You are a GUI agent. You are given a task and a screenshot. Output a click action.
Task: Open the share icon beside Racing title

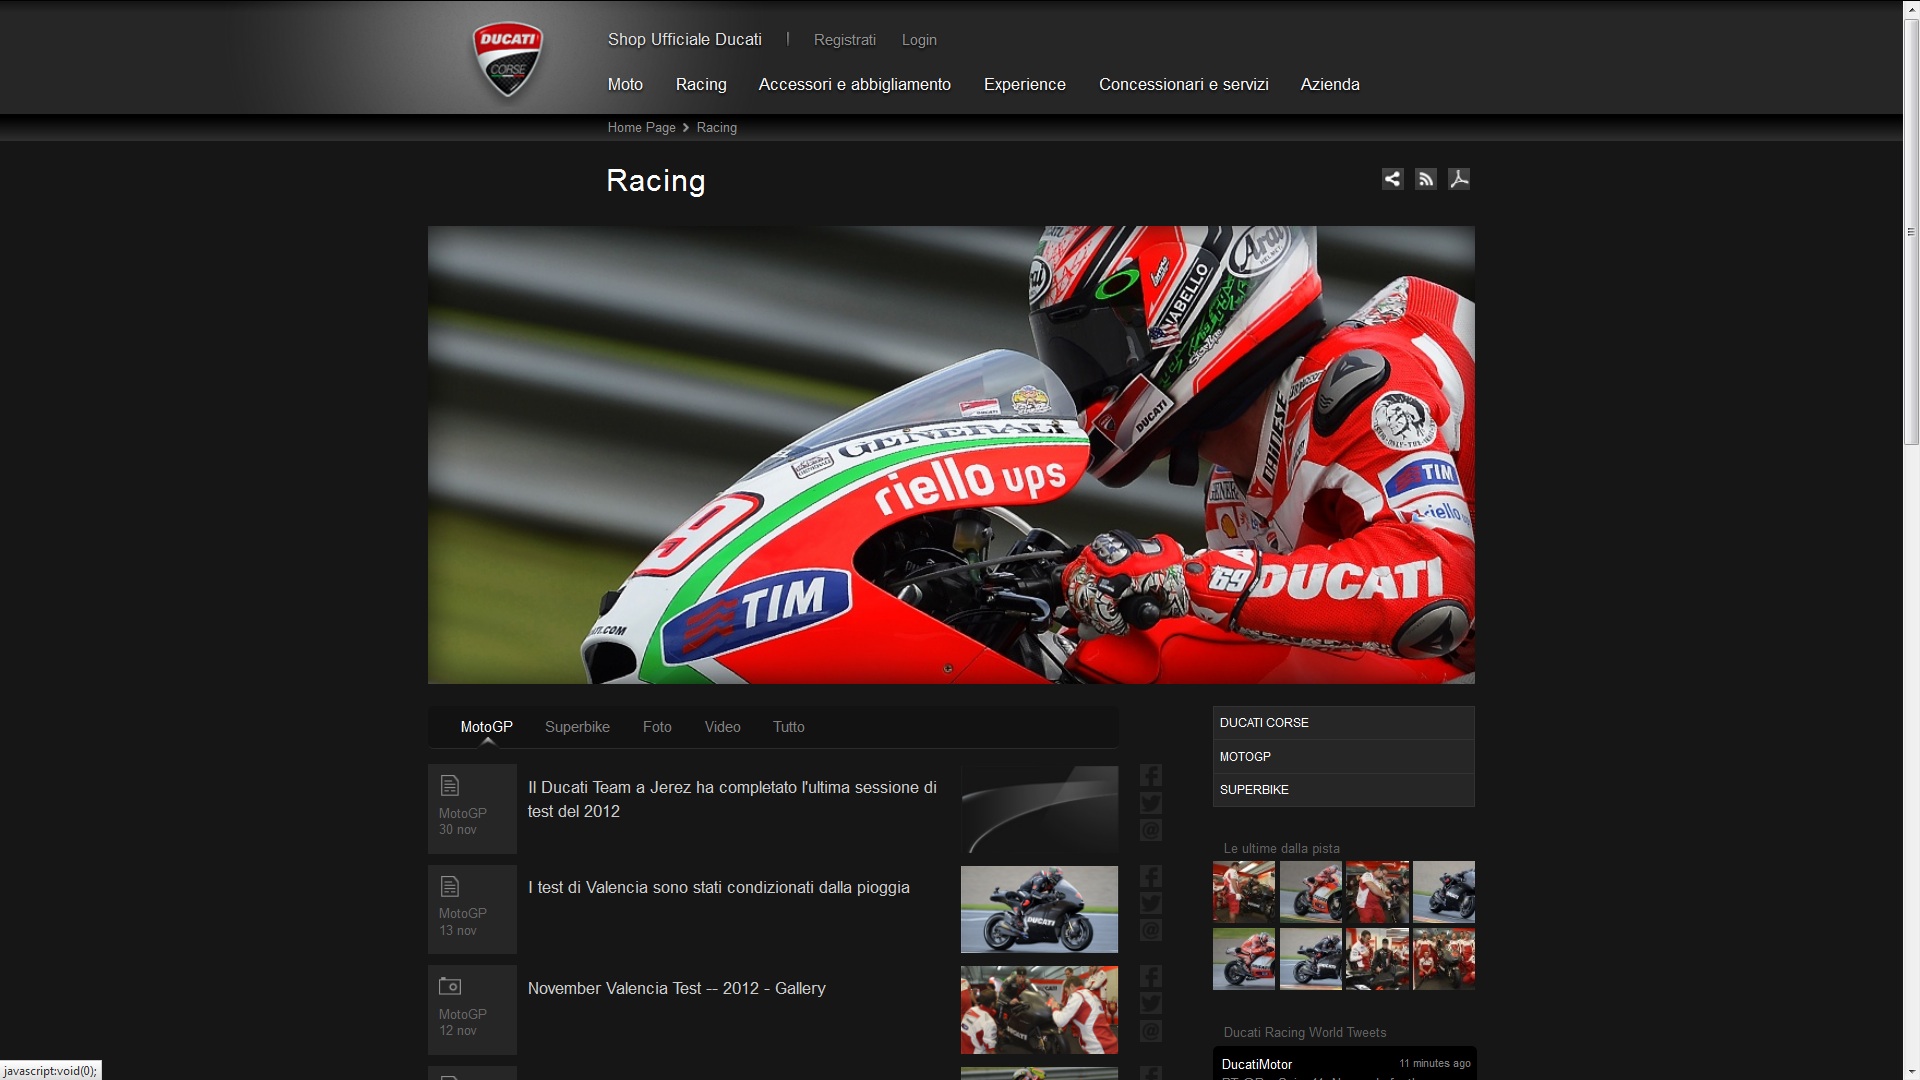1392,179
